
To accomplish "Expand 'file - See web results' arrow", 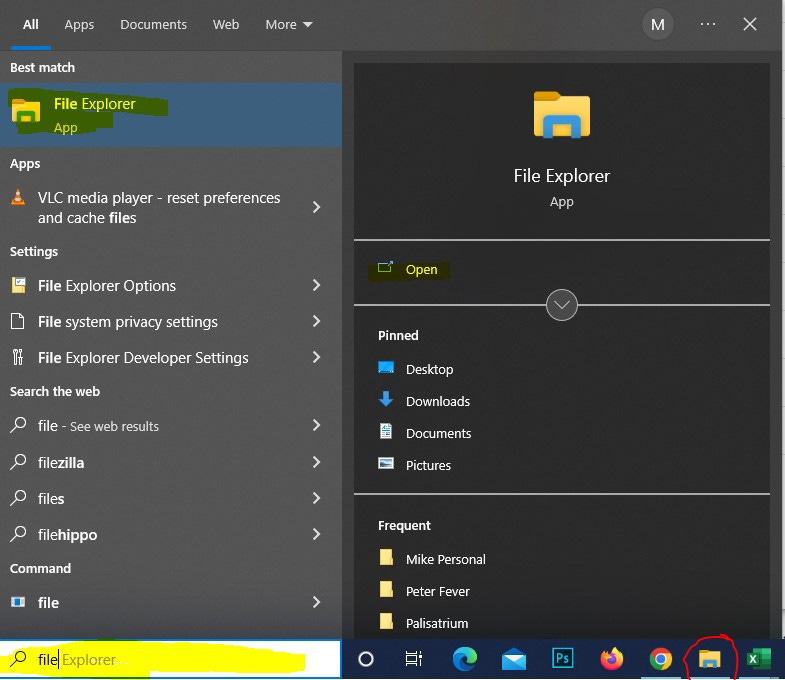I will [x=316, y=425].
